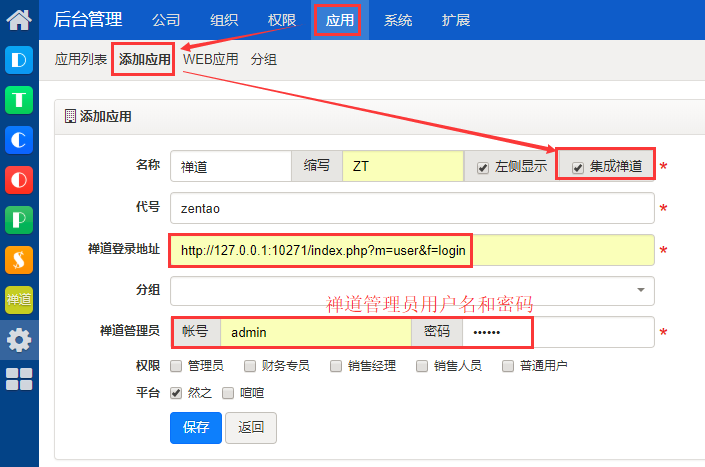Open the 应用 menu
The width and height of the screenshot is (705, 467).
click(x=340, y=20)
